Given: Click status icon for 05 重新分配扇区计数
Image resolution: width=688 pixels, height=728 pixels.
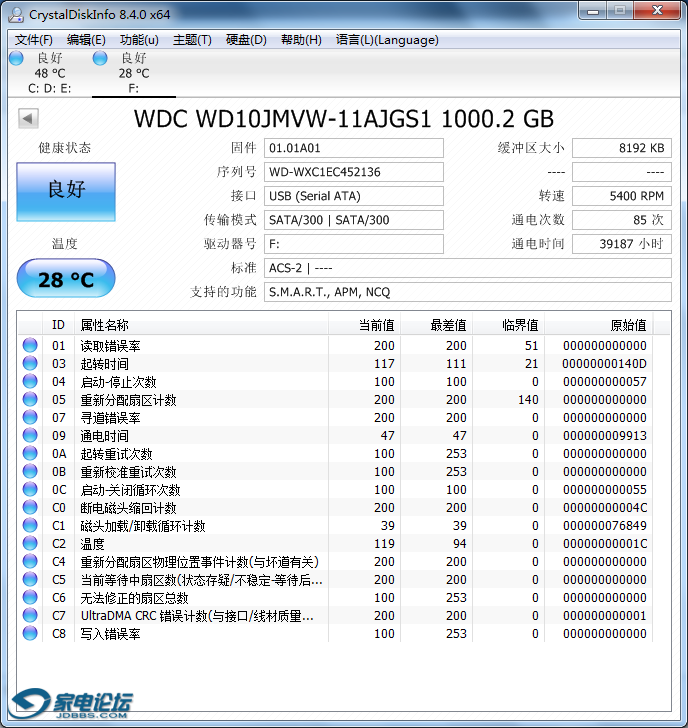Looking at the screenshot, I should 30,399.
